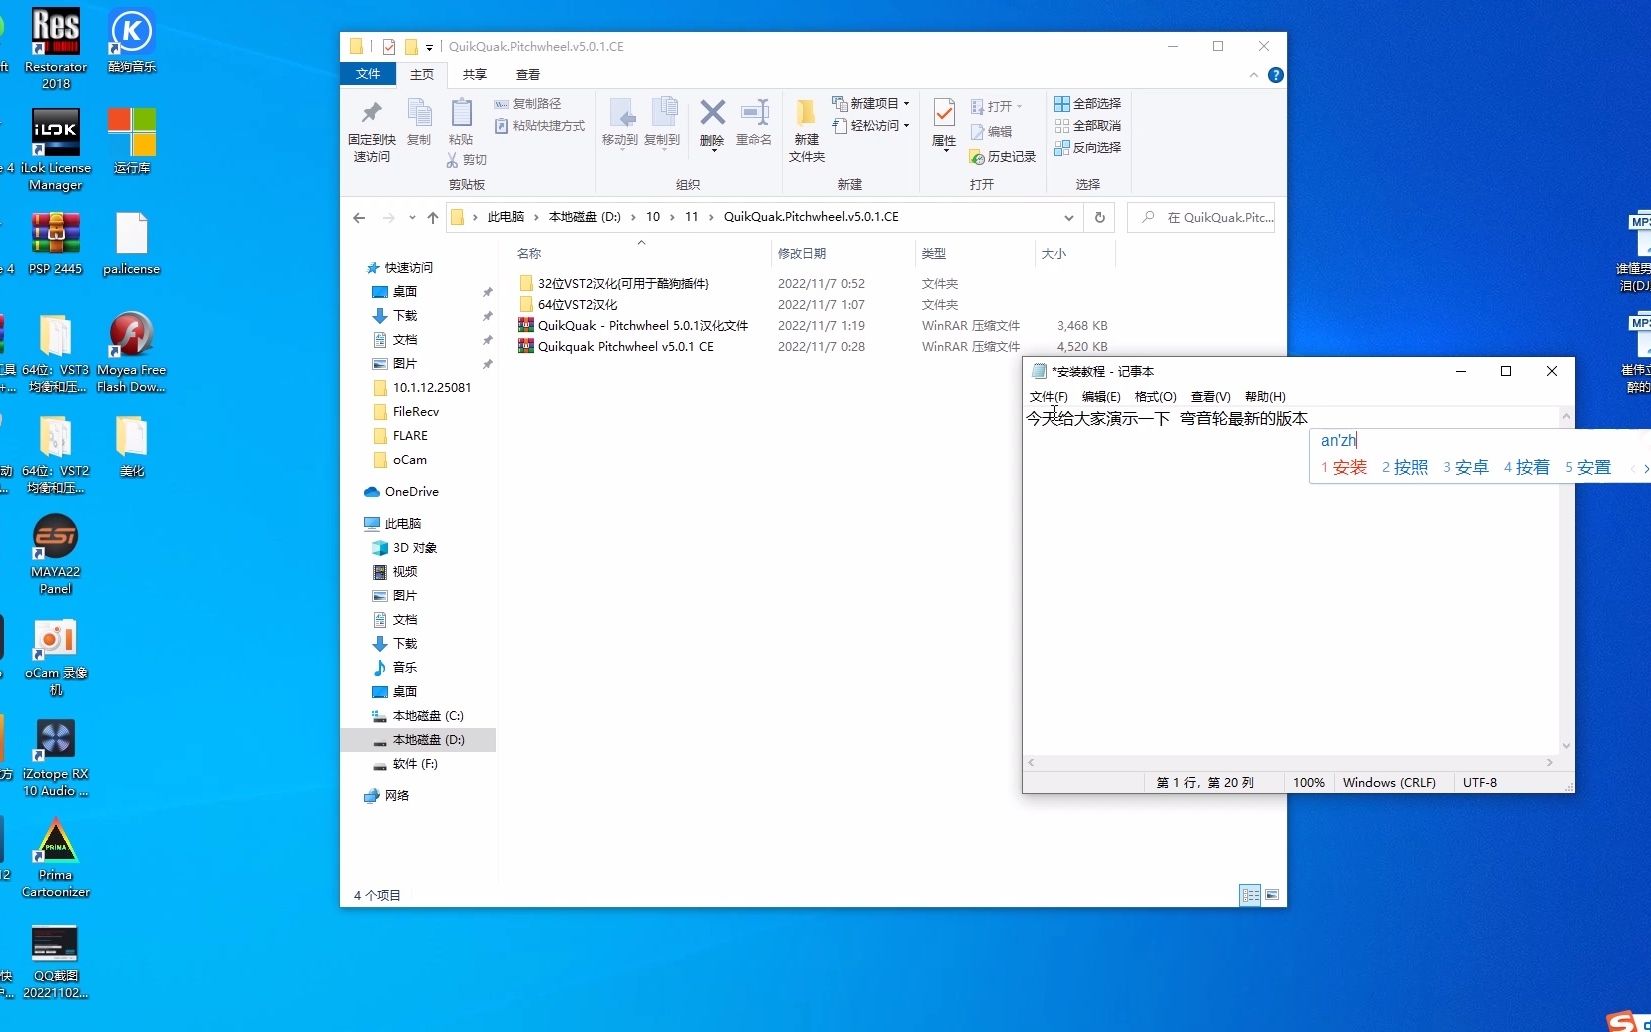Click the Explorer help question icon
Image resolution: width=1651 pixels, height=1032 pixels.
coord(1275,75)
